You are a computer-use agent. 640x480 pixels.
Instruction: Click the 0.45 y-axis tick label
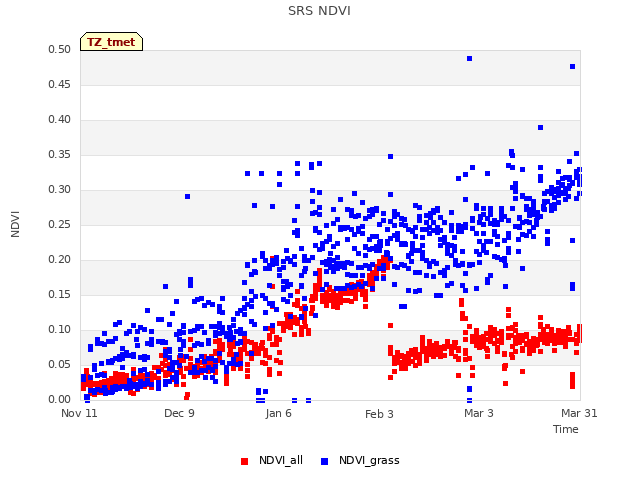[60, 84]
